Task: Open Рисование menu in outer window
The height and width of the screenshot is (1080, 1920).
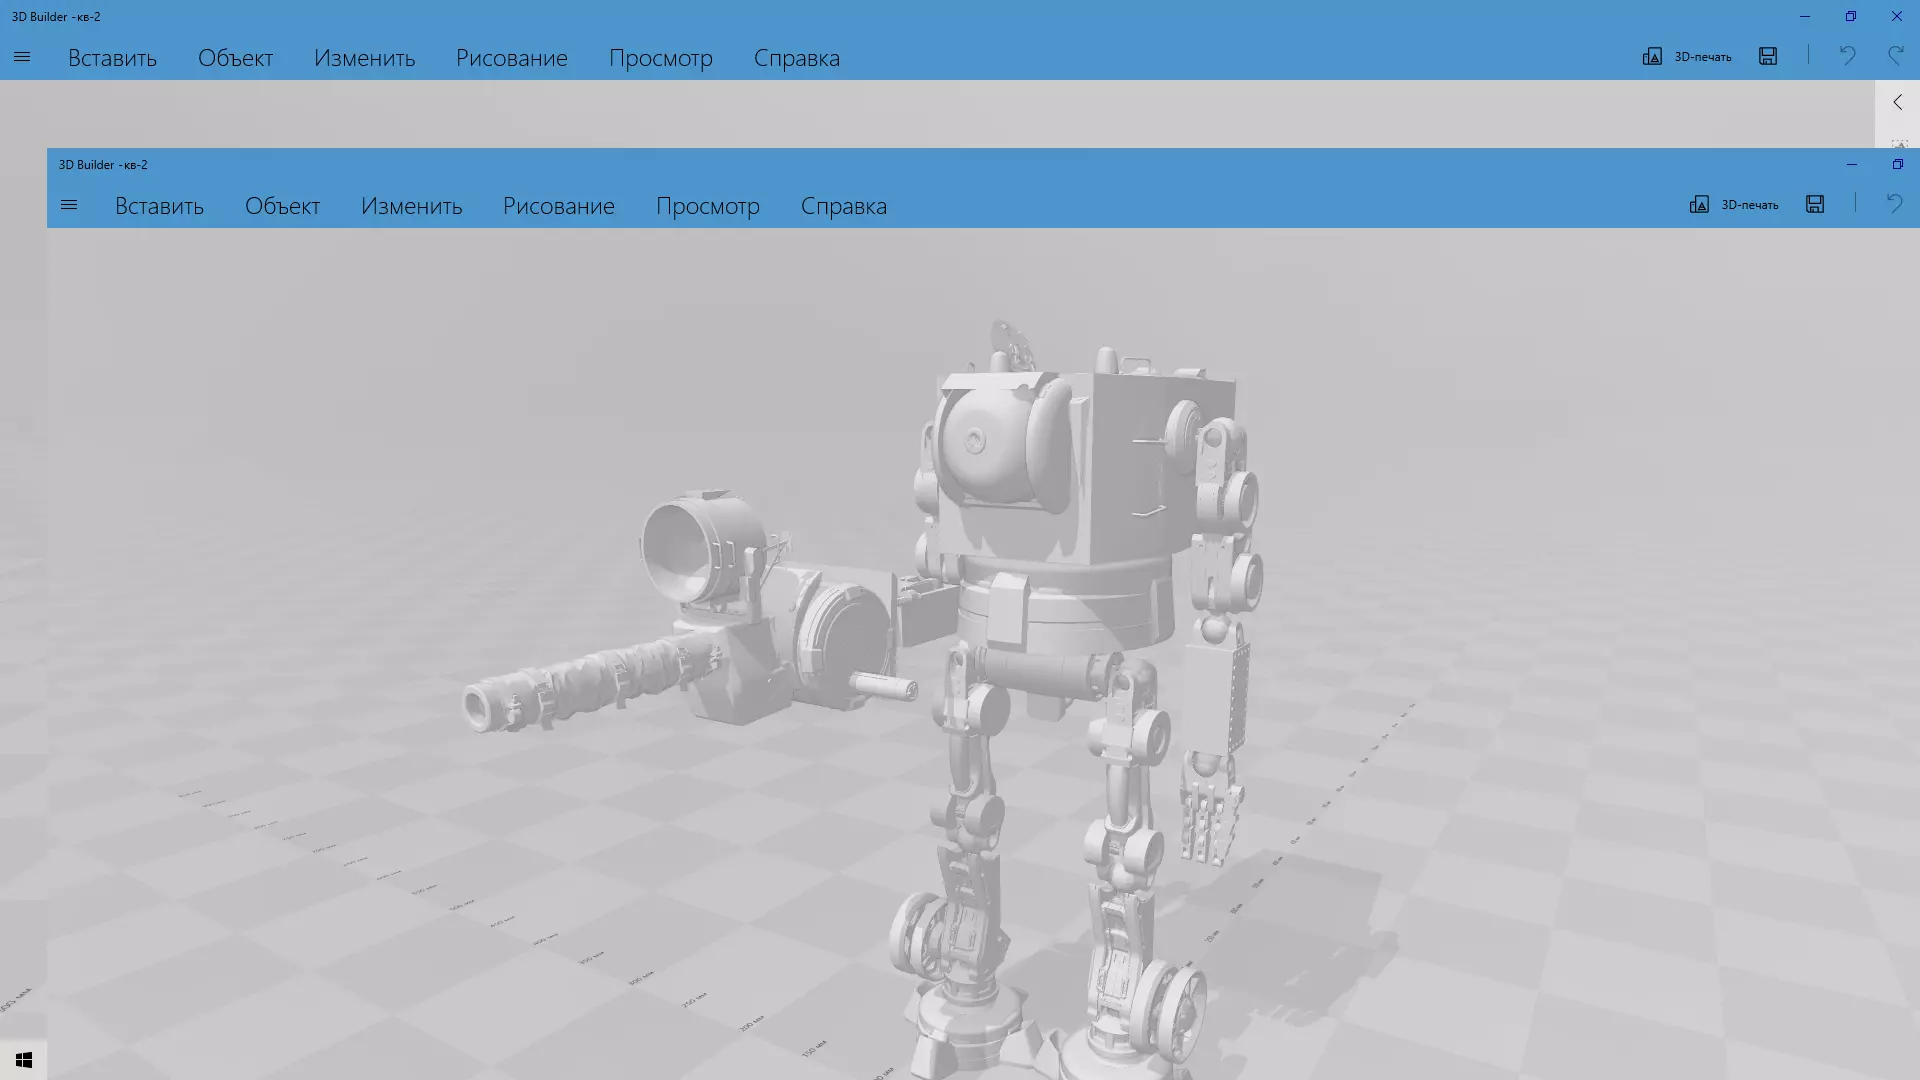Action: (512, 58)
